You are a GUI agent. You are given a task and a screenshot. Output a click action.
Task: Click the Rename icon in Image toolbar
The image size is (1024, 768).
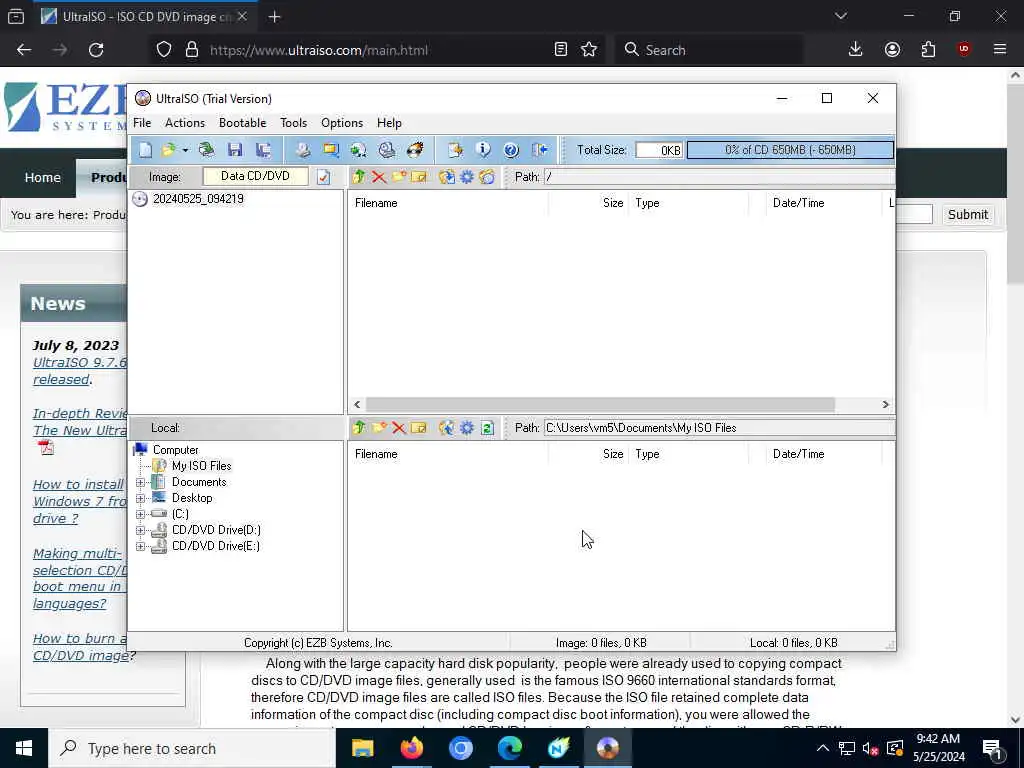pyautogui.click(x=419, y=177)
